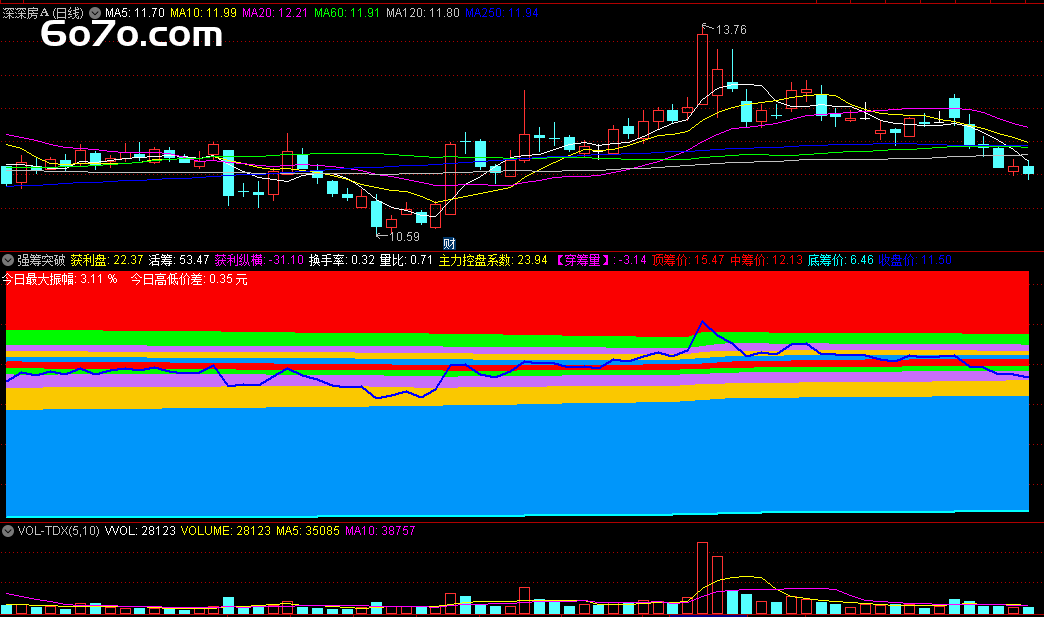Viewport: 1044px width, 617px height.
Task: Click the MA120: 11.80 label
Action: 423,13
